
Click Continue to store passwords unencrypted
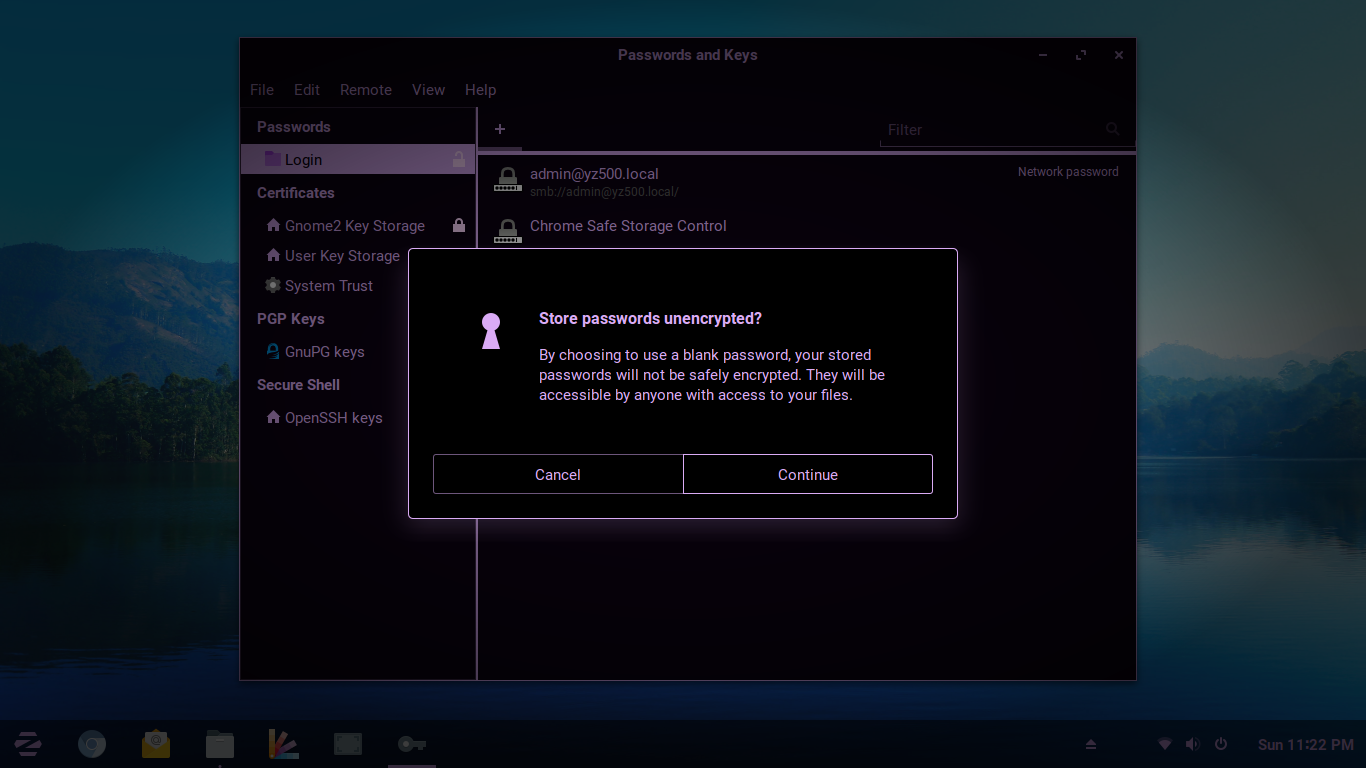pos(807,474)
